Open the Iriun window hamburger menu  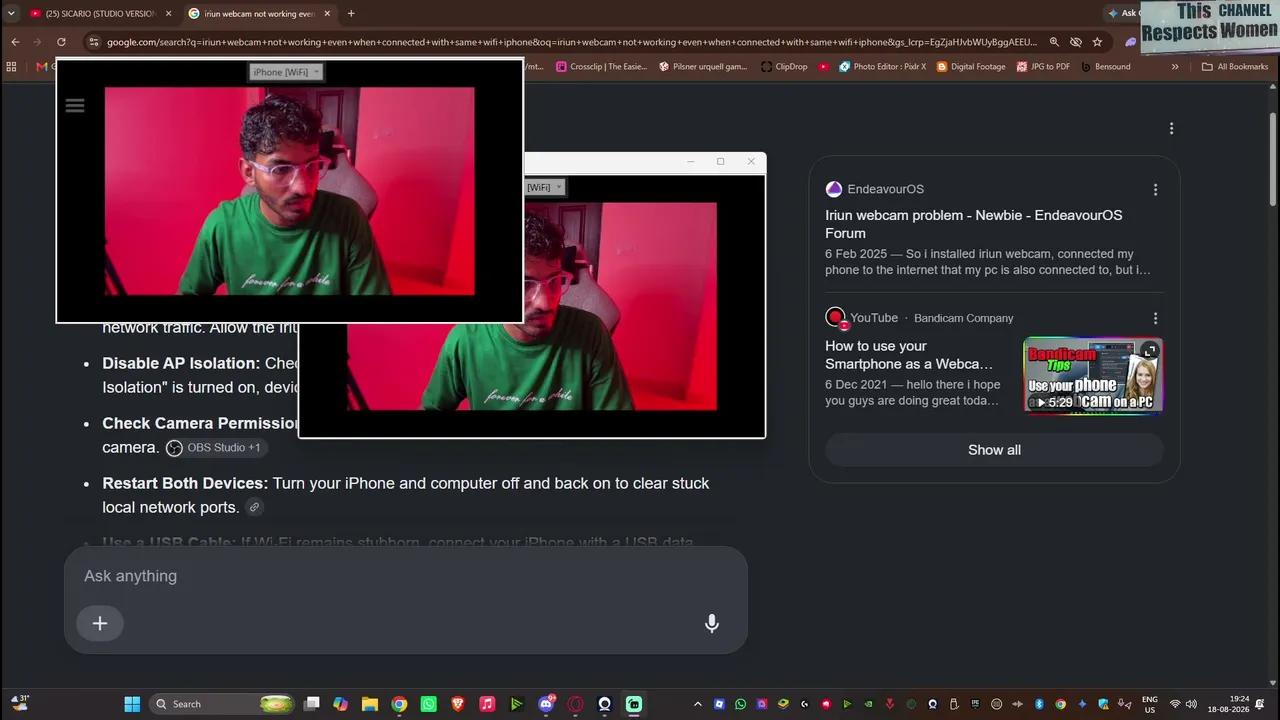tap(75, 105)
